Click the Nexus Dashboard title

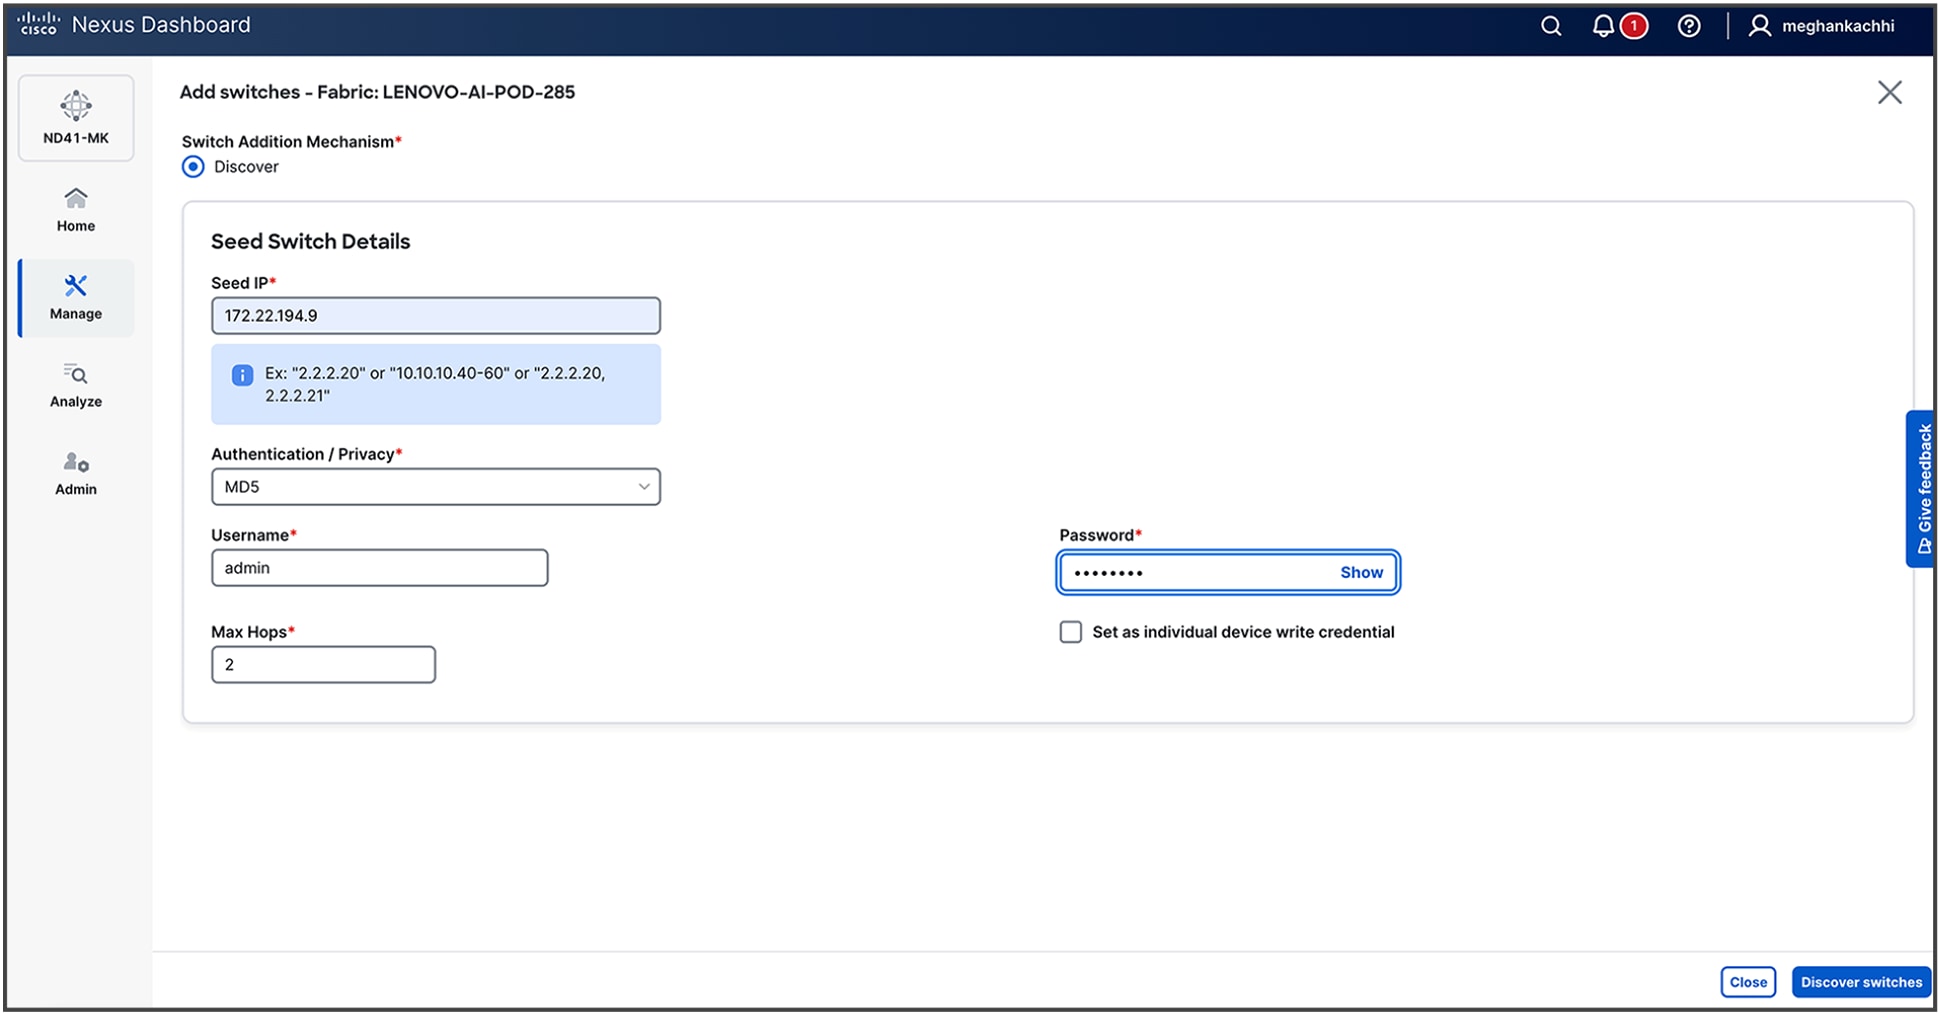160,24
